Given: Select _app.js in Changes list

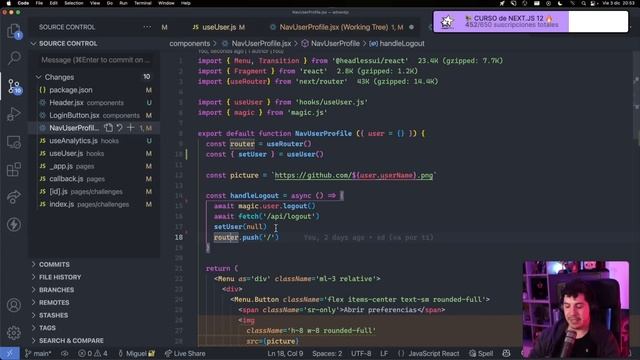Looking at the screenshot, I should click(94, 166).
